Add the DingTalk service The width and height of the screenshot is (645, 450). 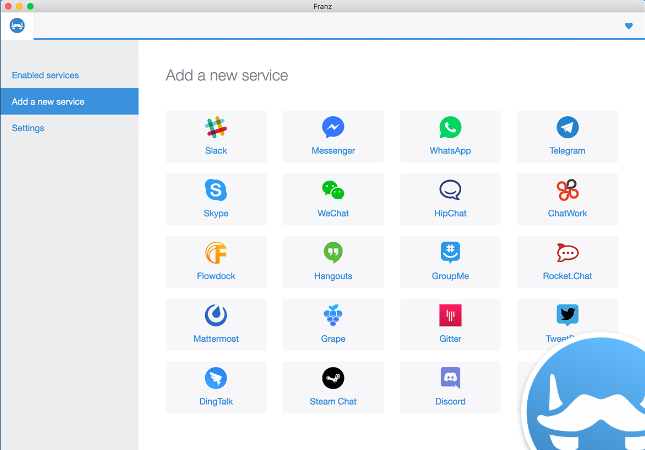(x=216, y=387)
